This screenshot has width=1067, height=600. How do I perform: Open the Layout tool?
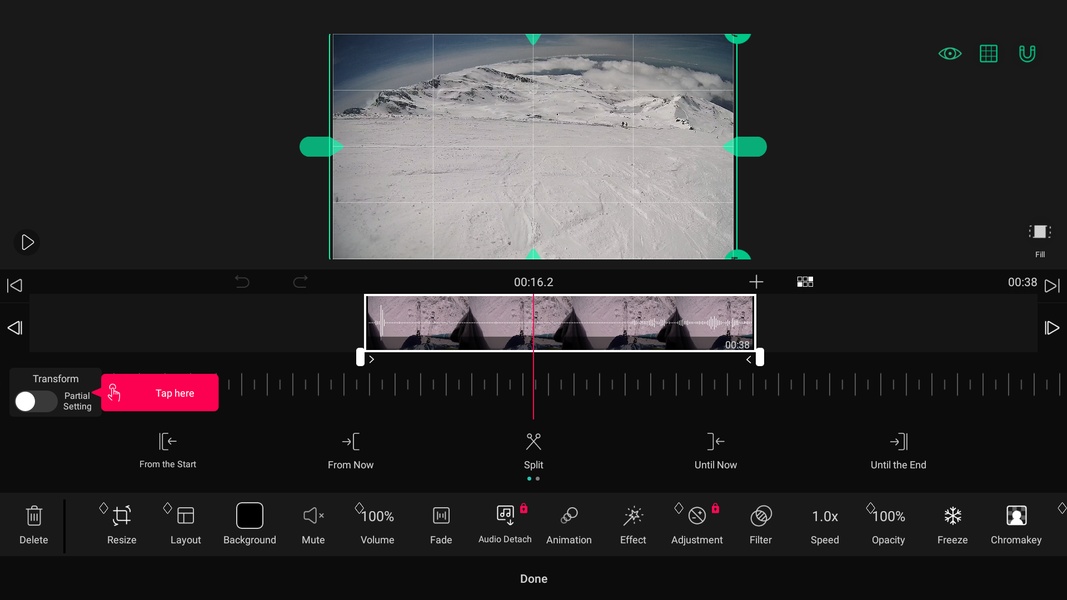pyautogui.click(x=185, y=524)
